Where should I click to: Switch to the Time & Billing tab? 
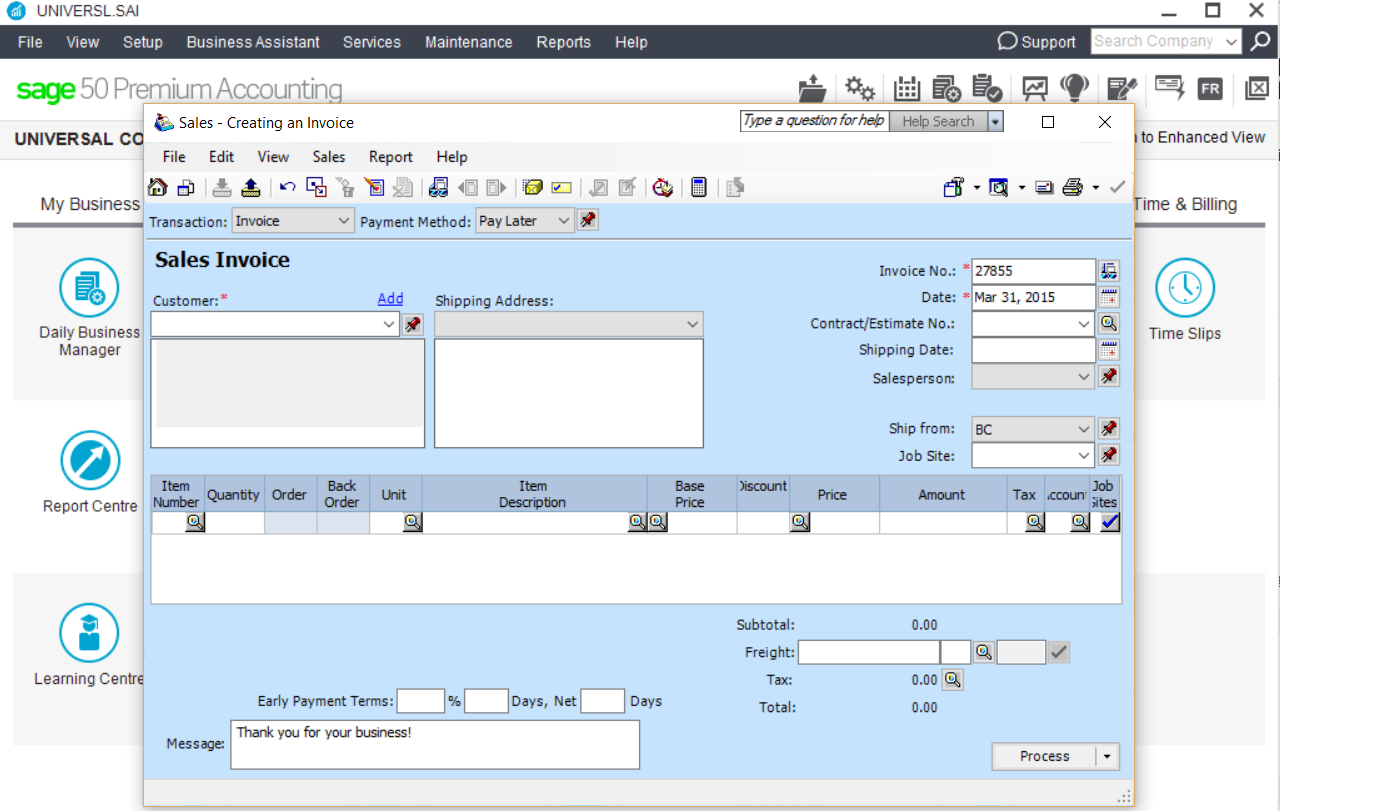(x=1185, y=204)
